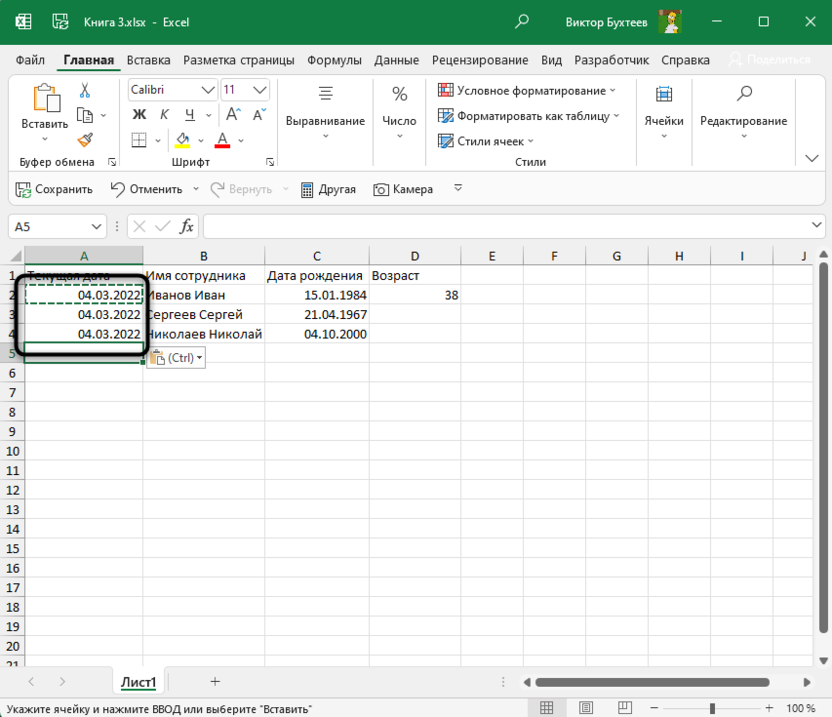The image size is (832, 717).
Task: Click the Отменить undo button
Action: point(146,189)
